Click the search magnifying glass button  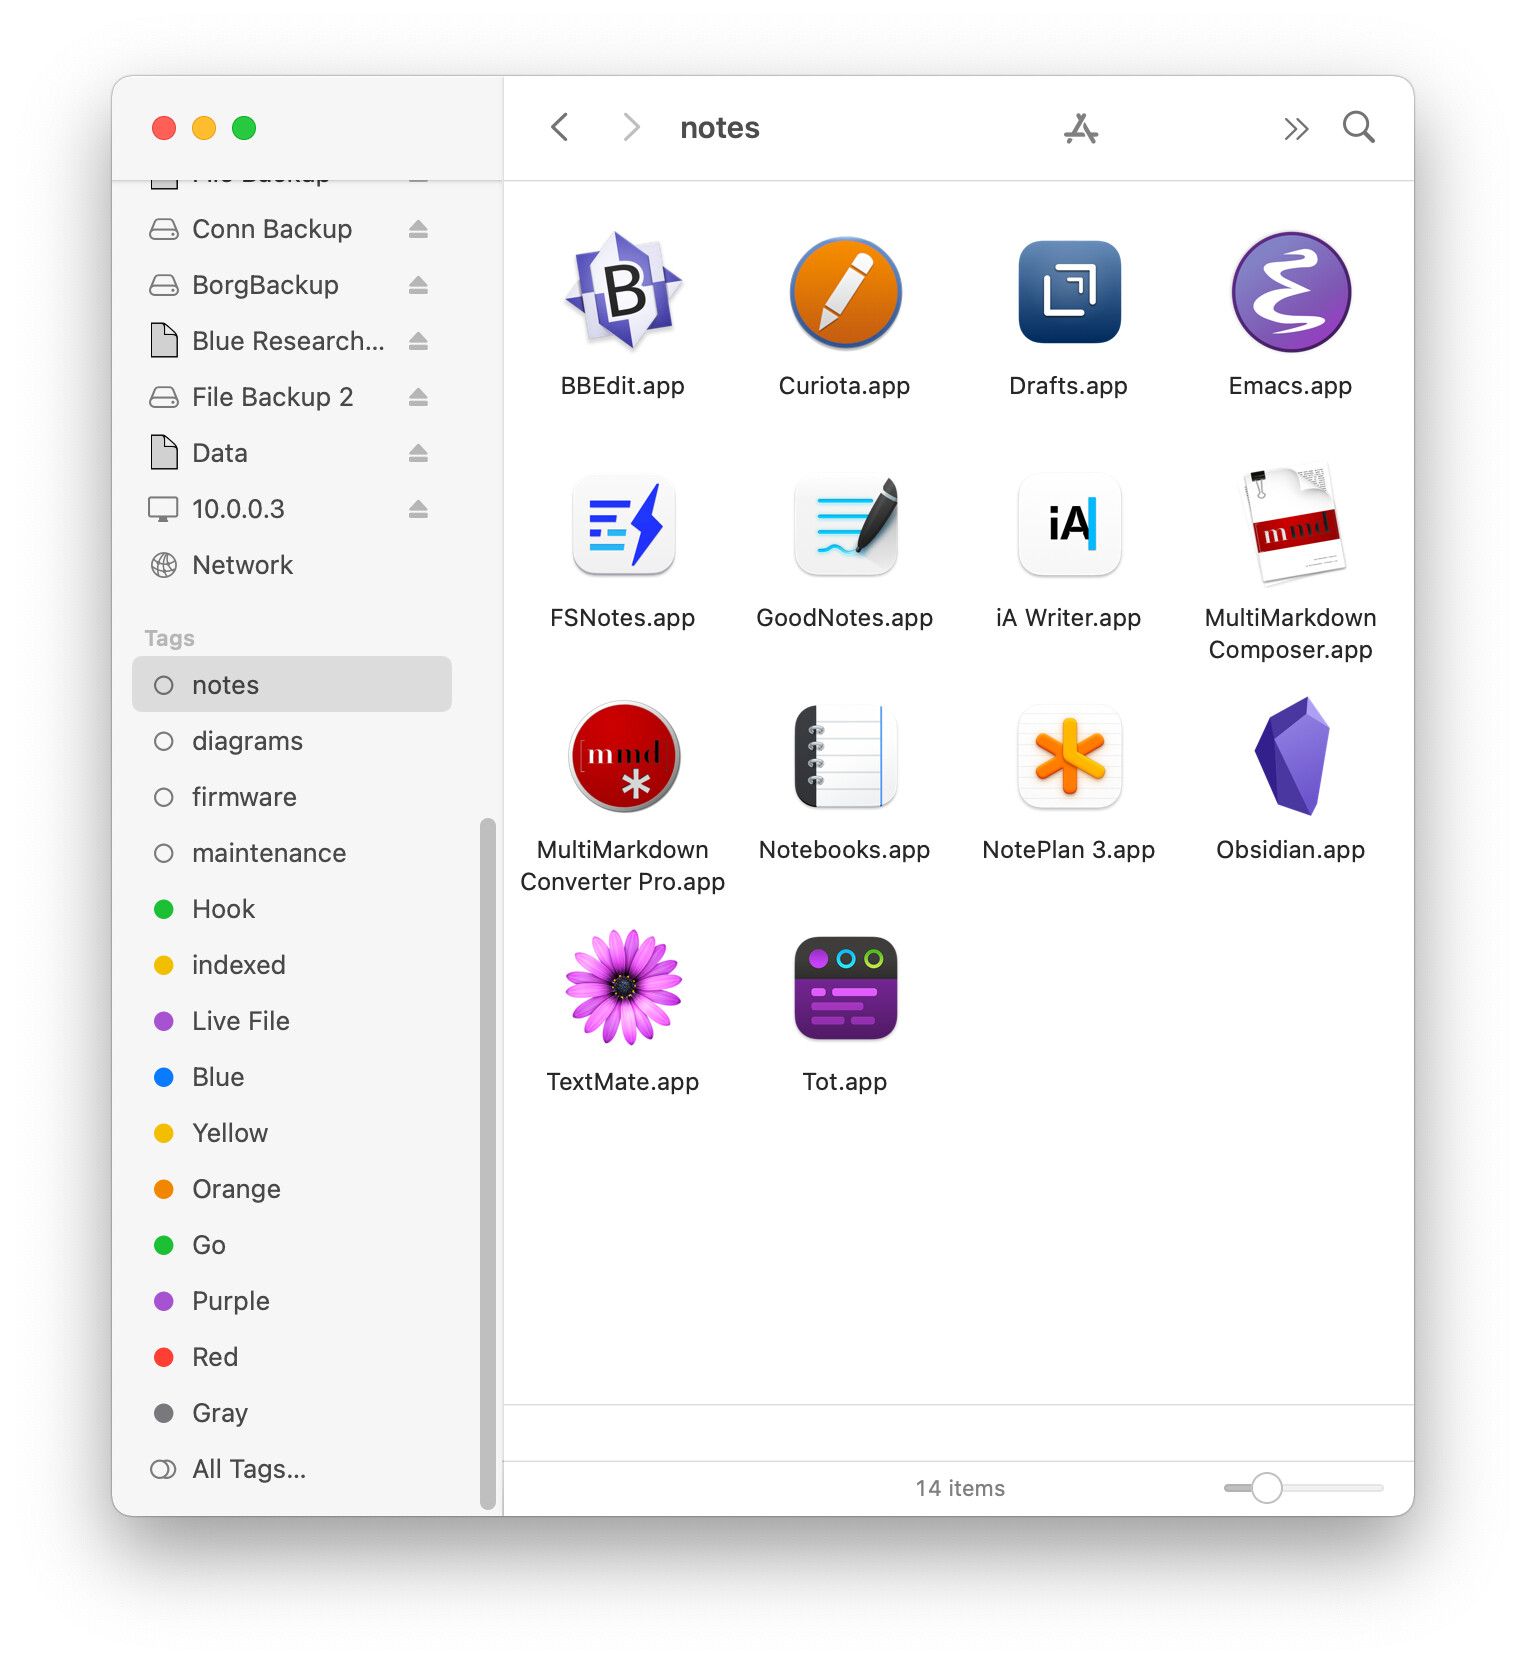pos(1358,128)
